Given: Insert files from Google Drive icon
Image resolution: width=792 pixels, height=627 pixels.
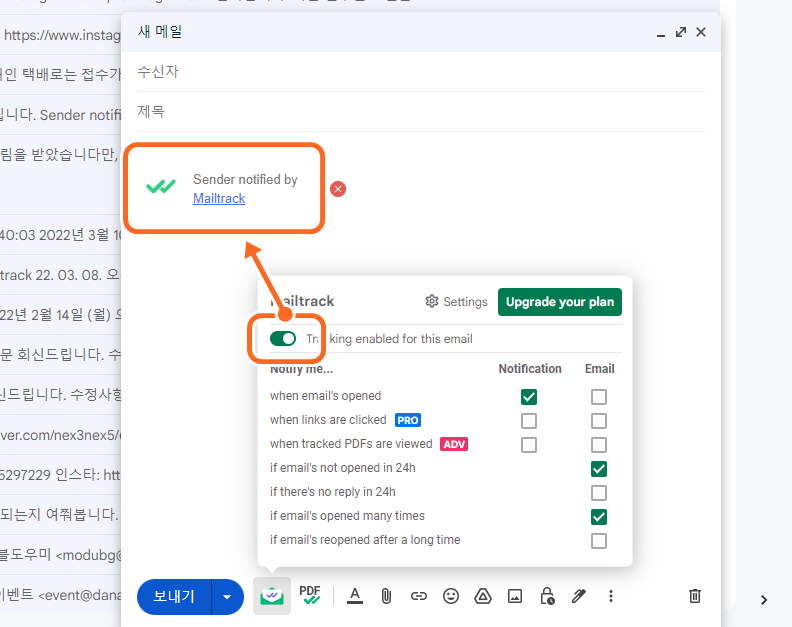Looking at the screenshot, I should click(483, 596).
